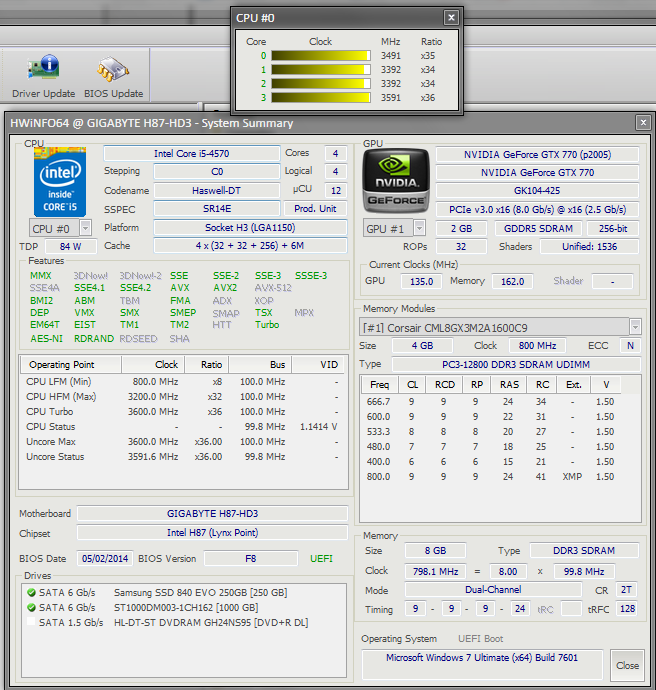Click the Haswell-DT codename field
The image size is (656, 690).
tap(217, 191)
